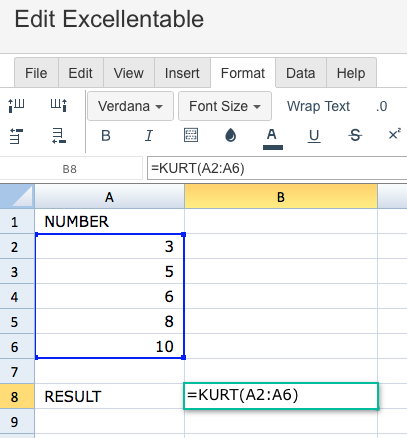Screen dimensions: 407x438
Task: Toggle bold formatting
Action: [106, 136]
